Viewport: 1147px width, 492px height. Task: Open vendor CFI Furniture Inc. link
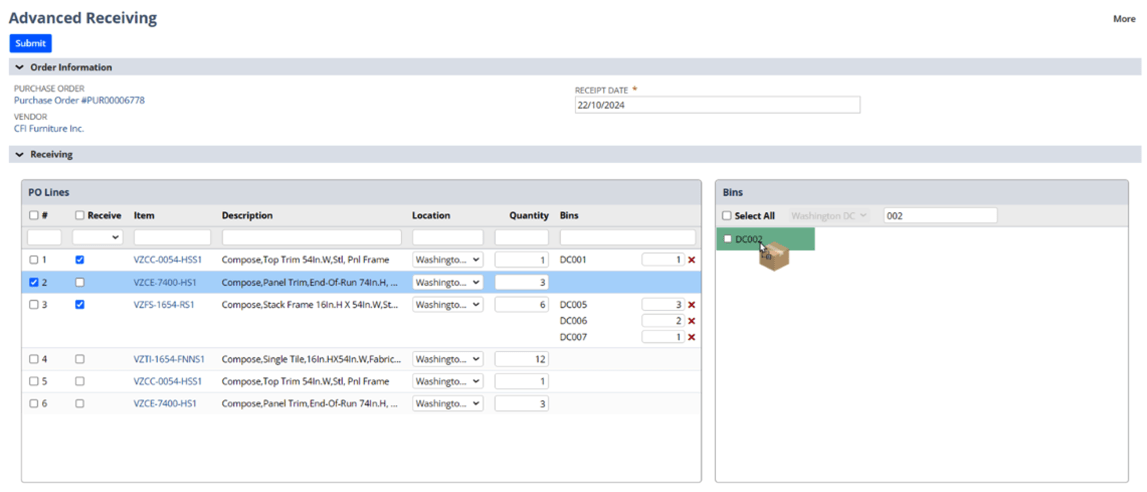click(x=49, y=128)
